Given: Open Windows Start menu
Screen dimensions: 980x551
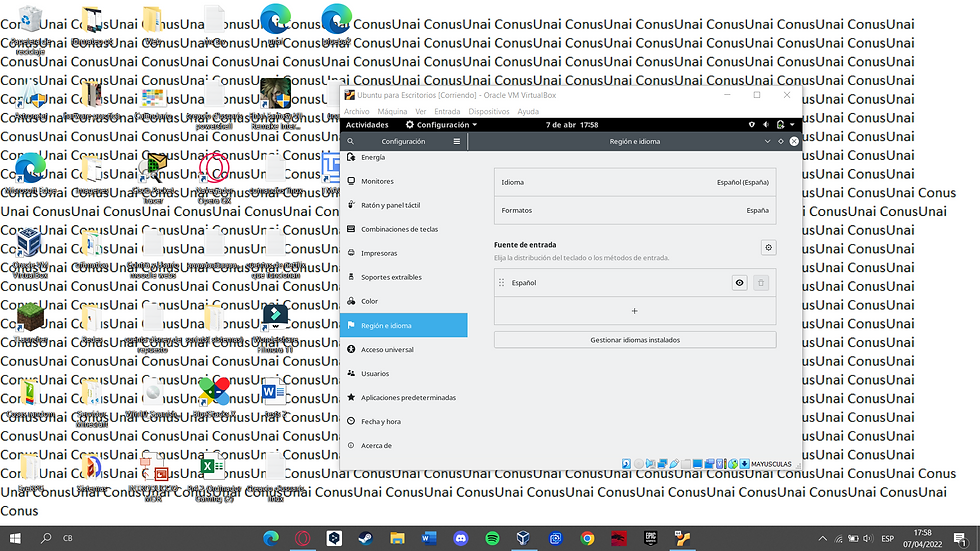Looking at the screenshot, I should click(15, 538).
